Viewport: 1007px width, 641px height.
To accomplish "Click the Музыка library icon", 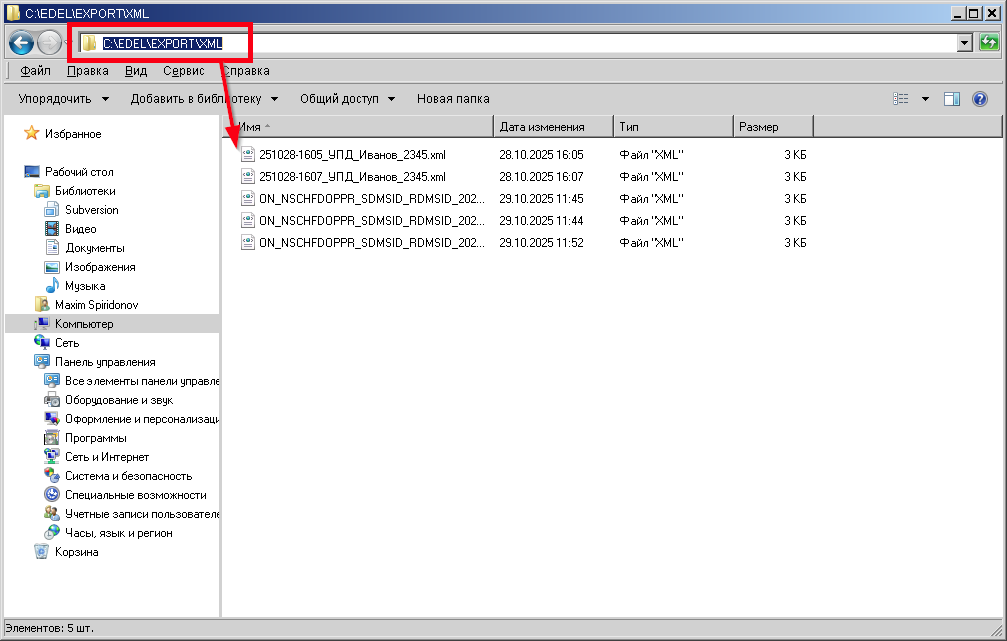I will (x=53, y=286).
